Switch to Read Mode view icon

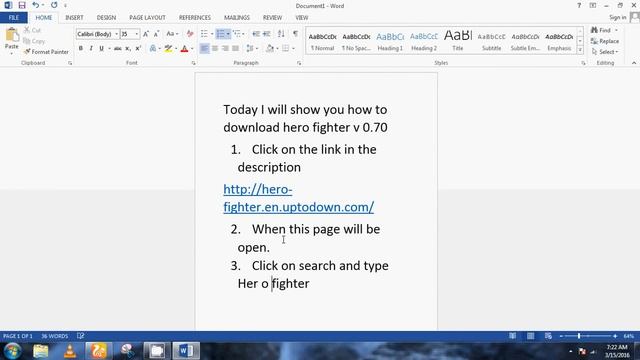coord(512,336)
